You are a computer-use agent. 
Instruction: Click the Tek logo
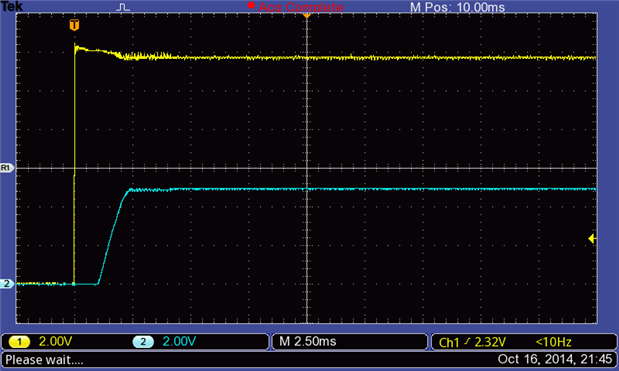point(12,6)
